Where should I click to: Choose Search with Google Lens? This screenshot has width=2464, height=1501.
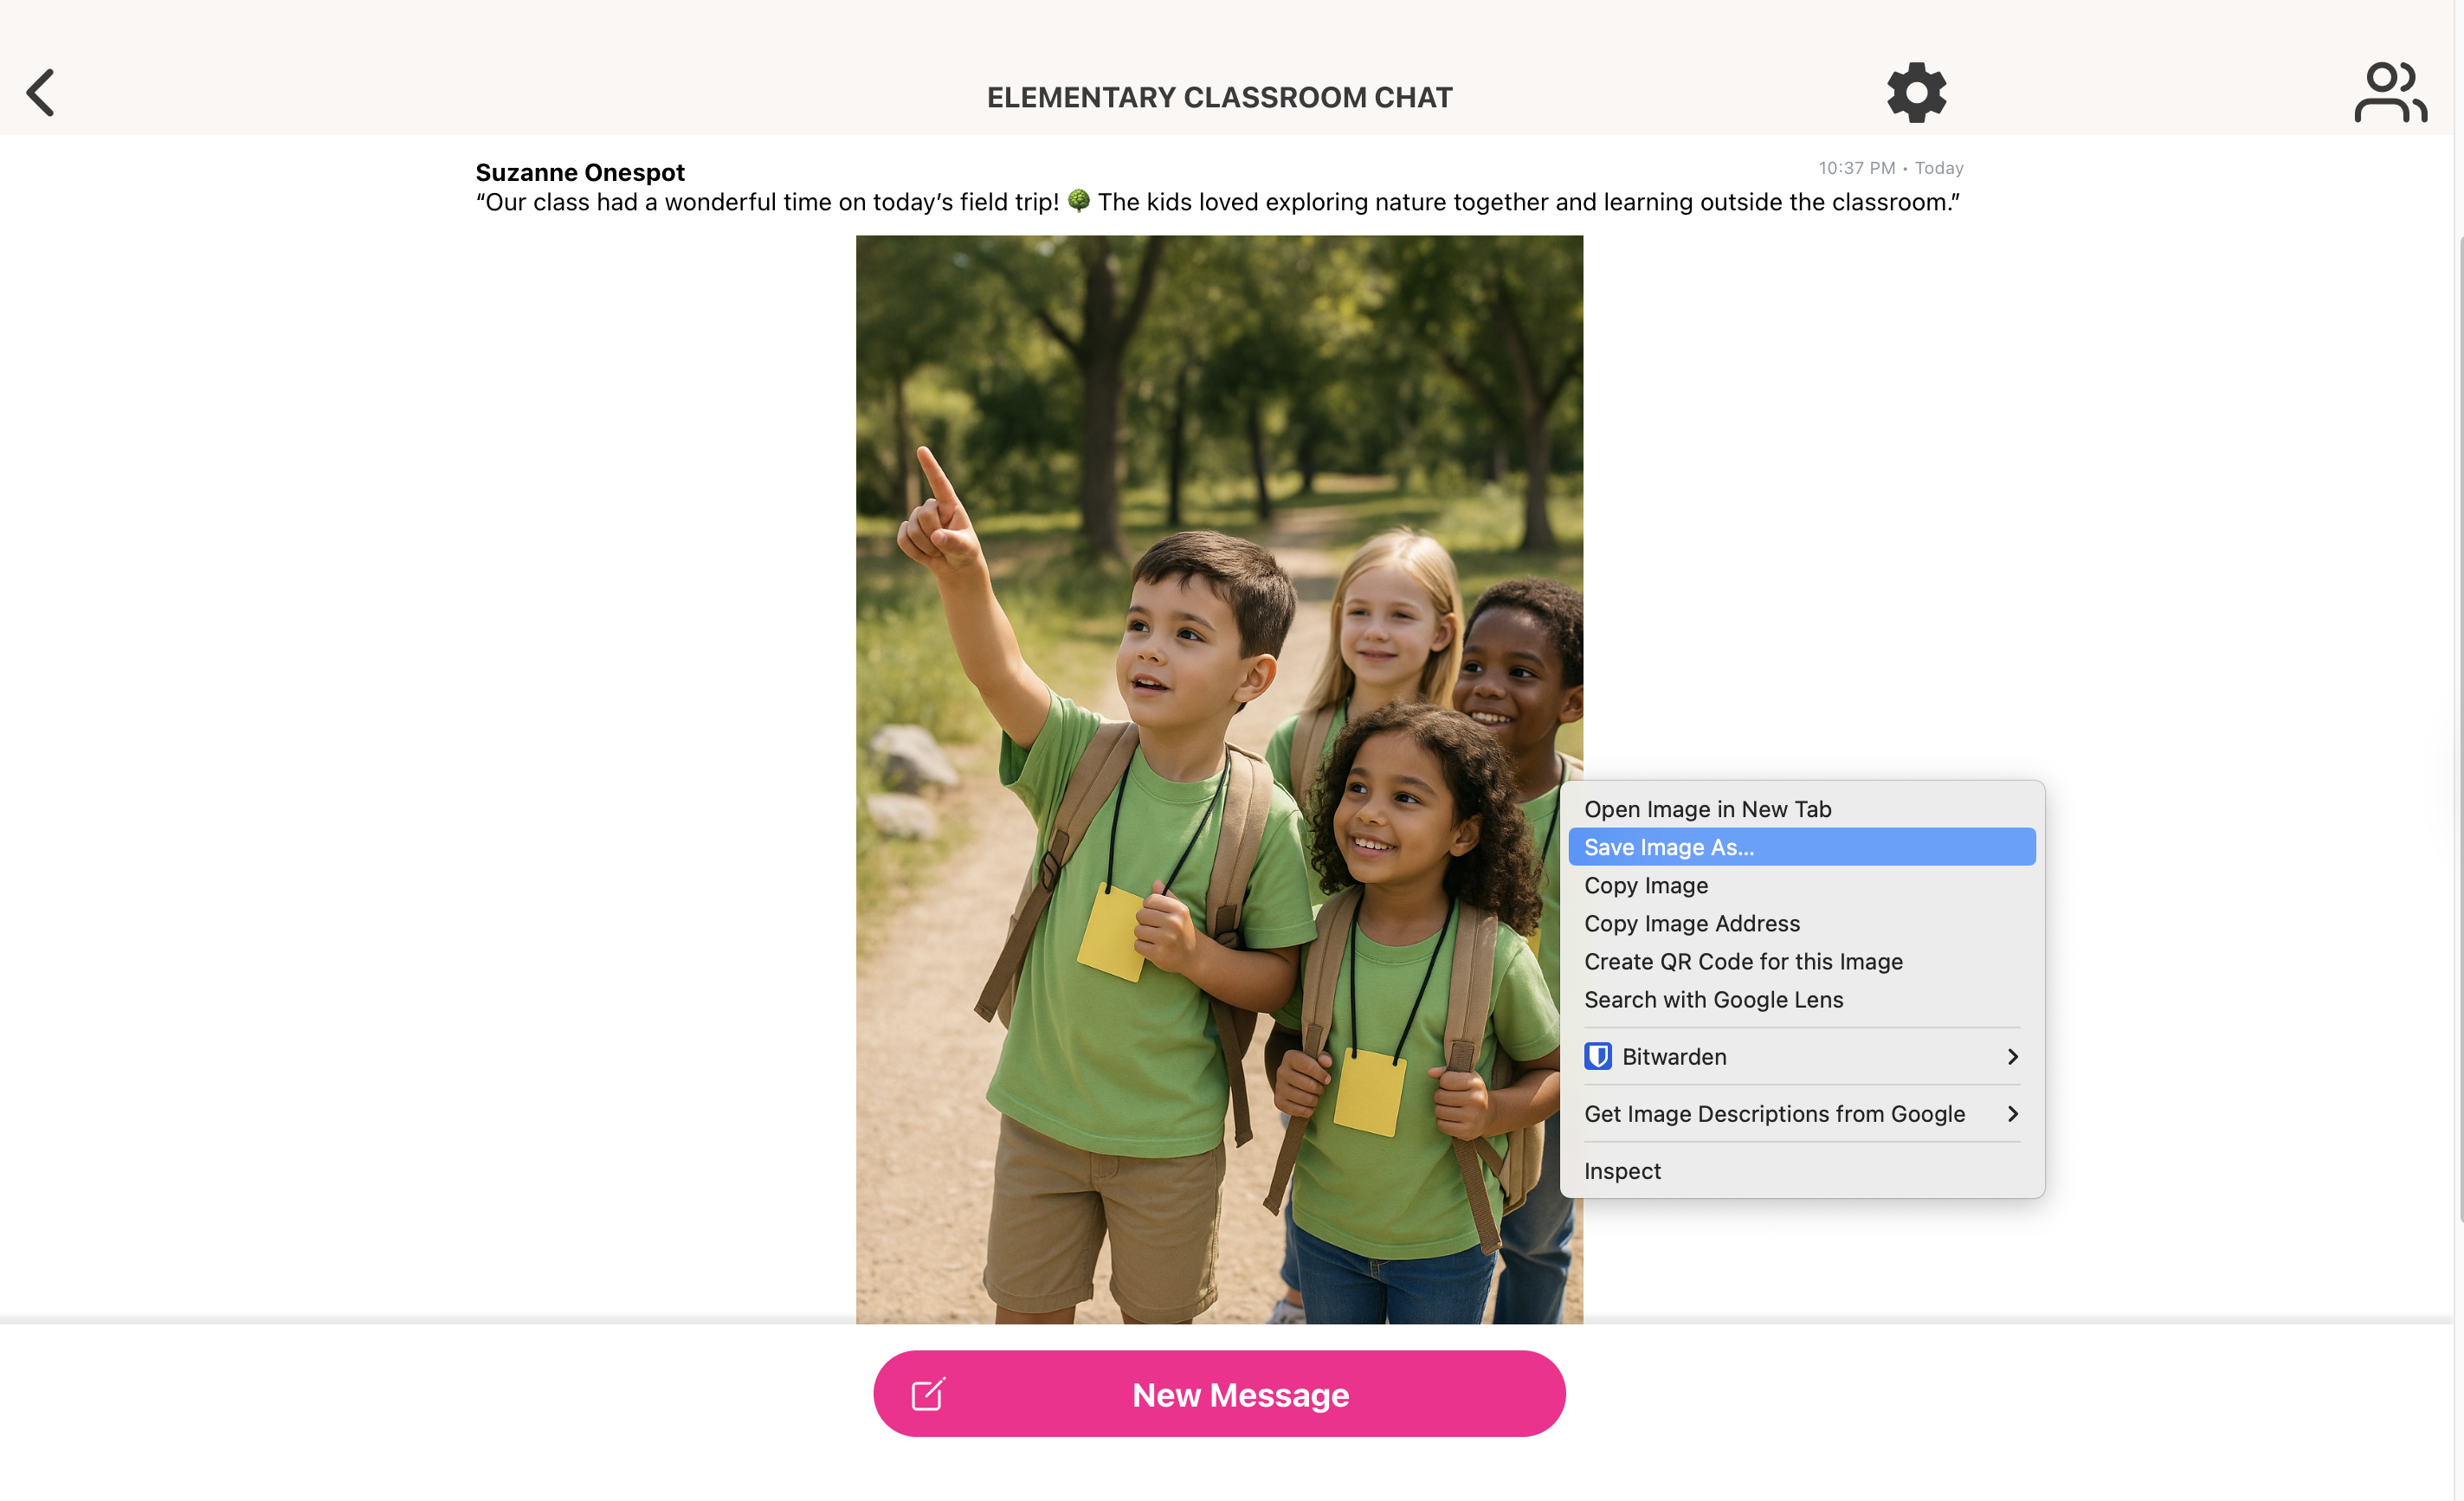coord(1713,999)
